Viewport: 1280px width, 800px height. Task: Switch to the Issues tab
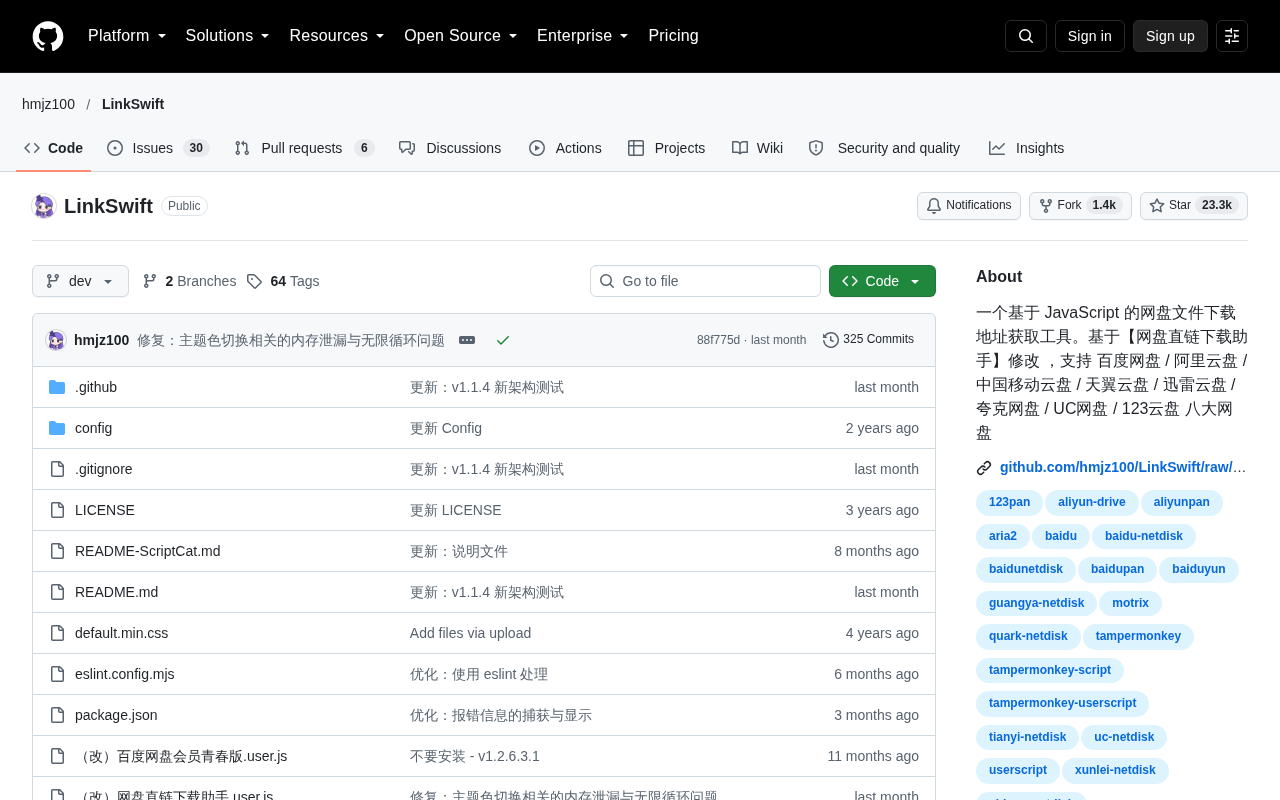(158, 148)
